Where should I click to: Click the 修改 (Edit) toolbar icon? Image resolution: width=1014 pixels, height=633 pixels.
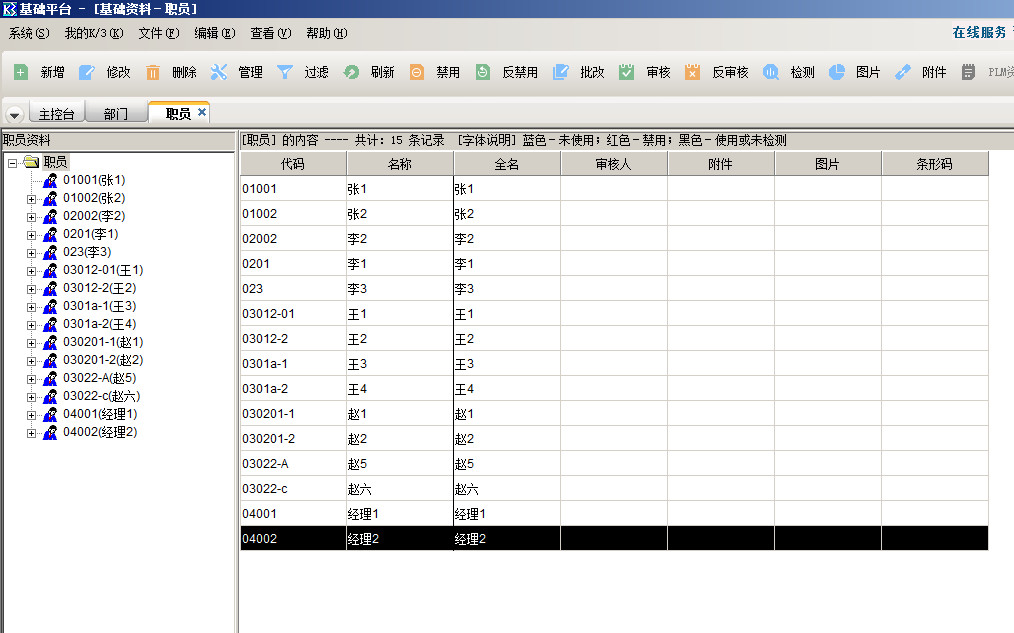[x=87, y=72]
